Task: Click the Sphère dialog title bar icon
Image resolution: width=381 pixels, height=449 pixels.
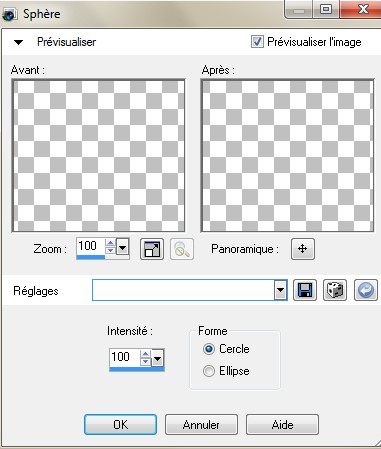Action: pos(10,14)
